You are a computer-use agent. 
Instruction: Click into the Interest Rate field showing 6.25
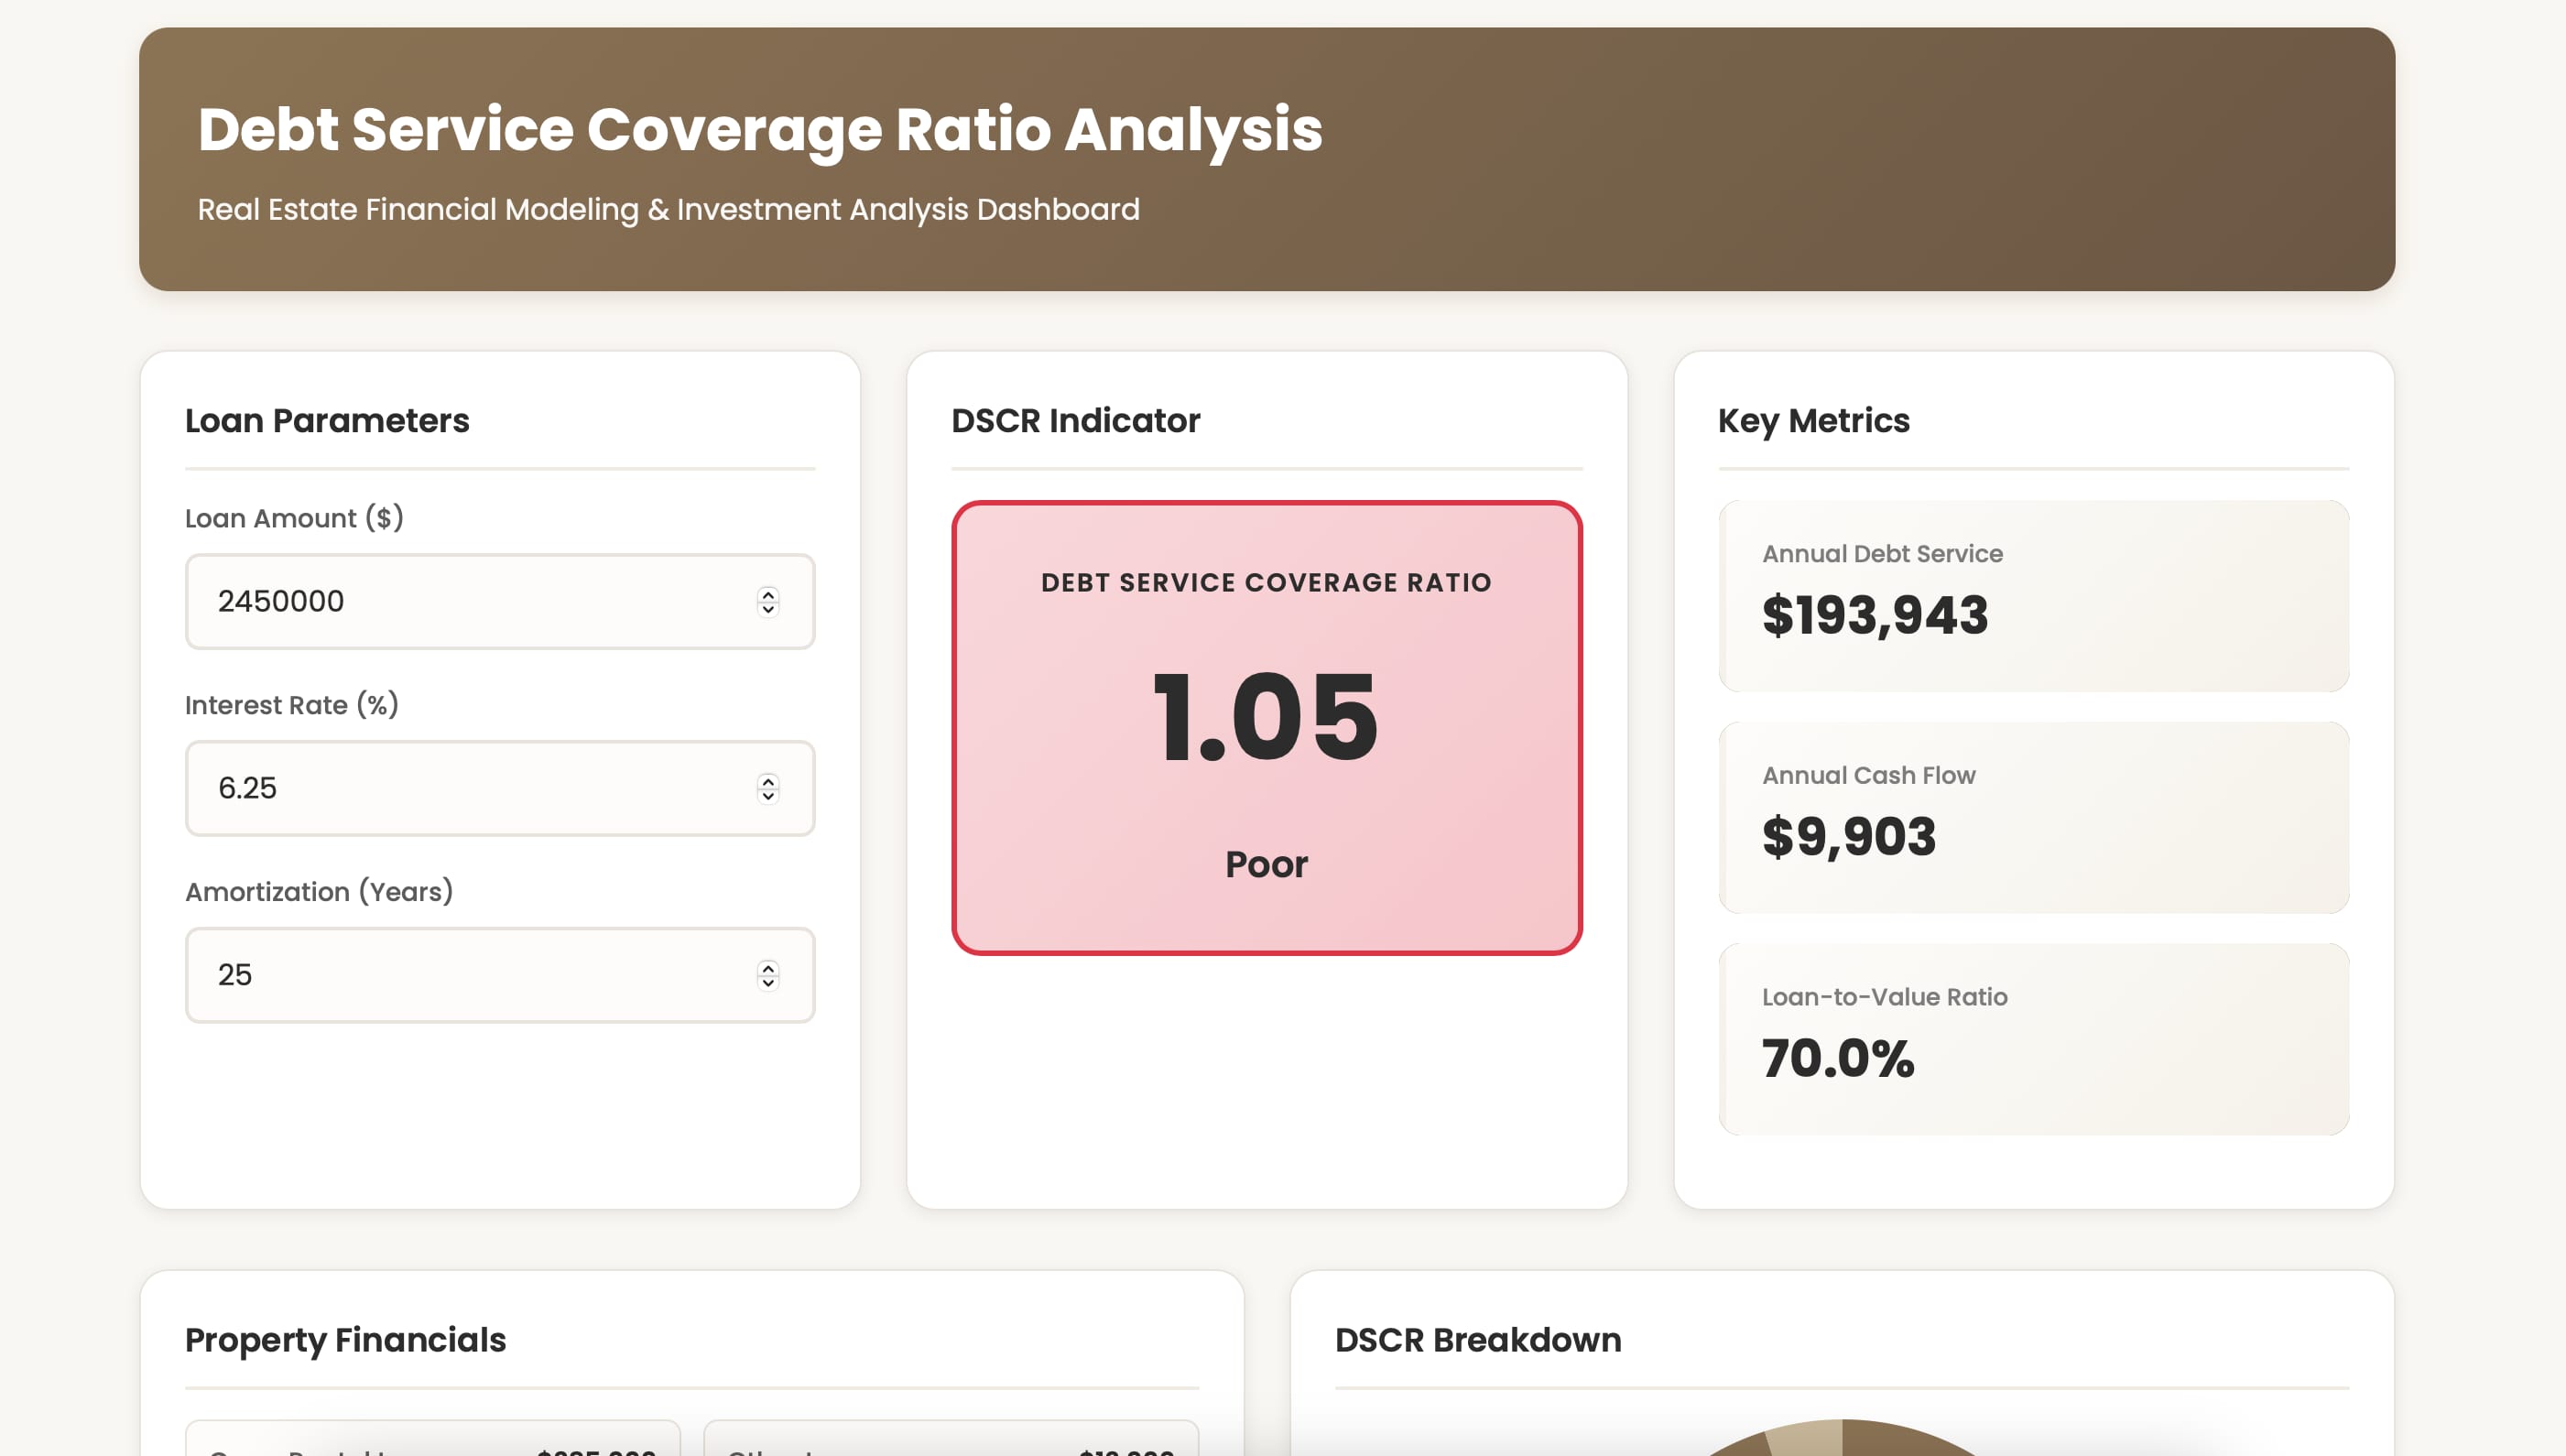500,788
